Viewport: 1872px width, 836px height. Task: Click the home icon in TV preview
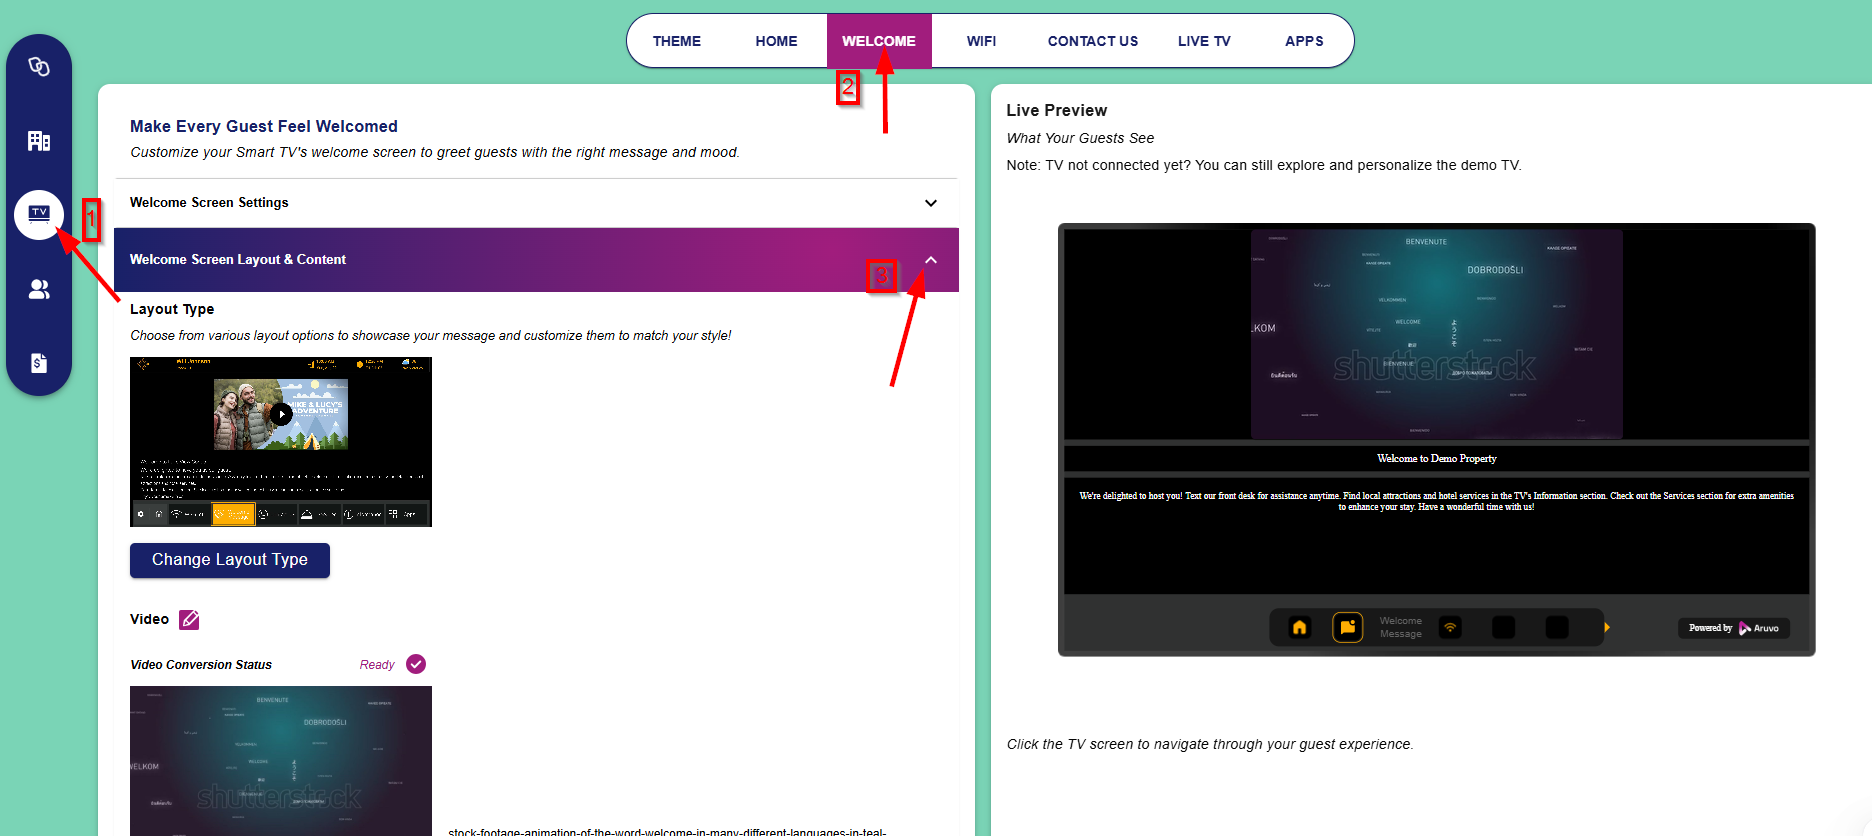click(1299, 628)
